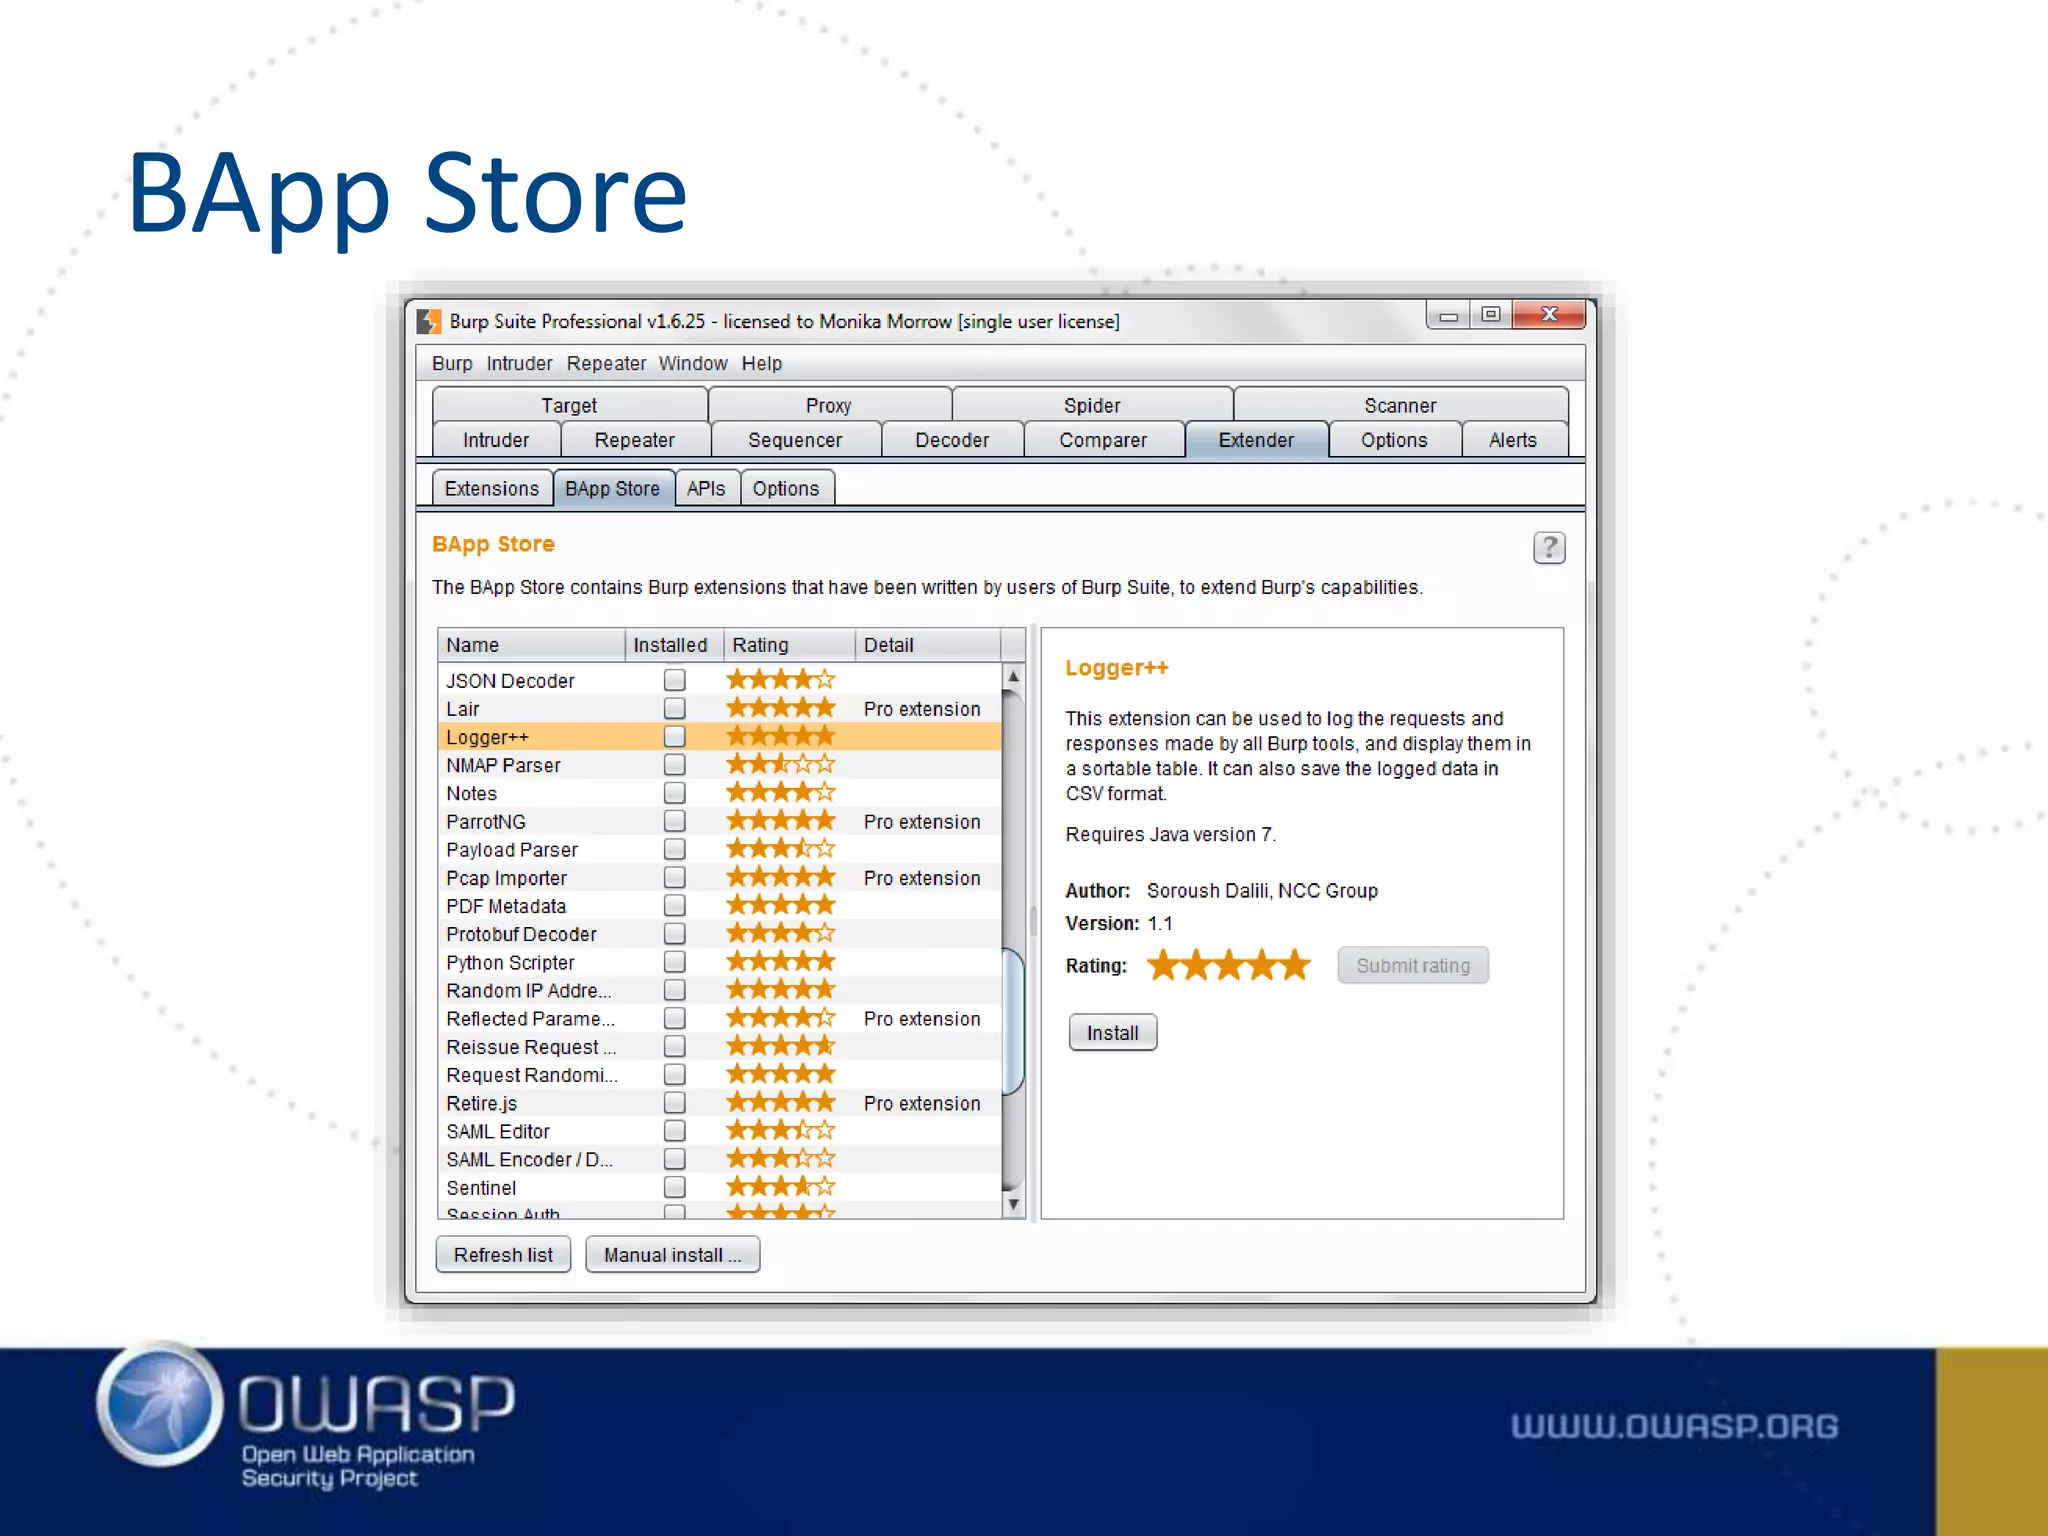Open the APIs sub-tab
This screenshot has width=2048, height=1536.
pos(706,488)
